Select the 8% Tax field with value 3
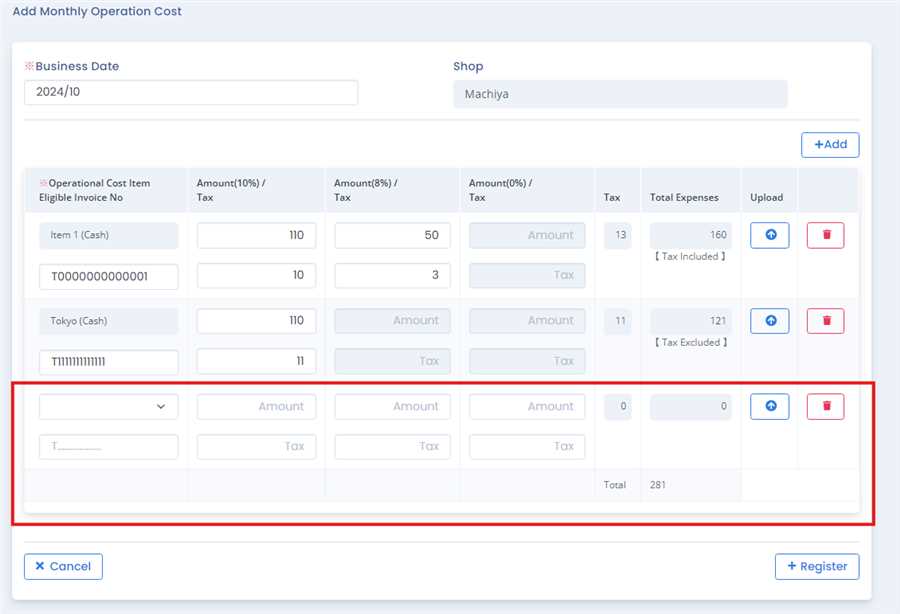The height and width of the screenshot is (614, 900). tap(392, 276)
